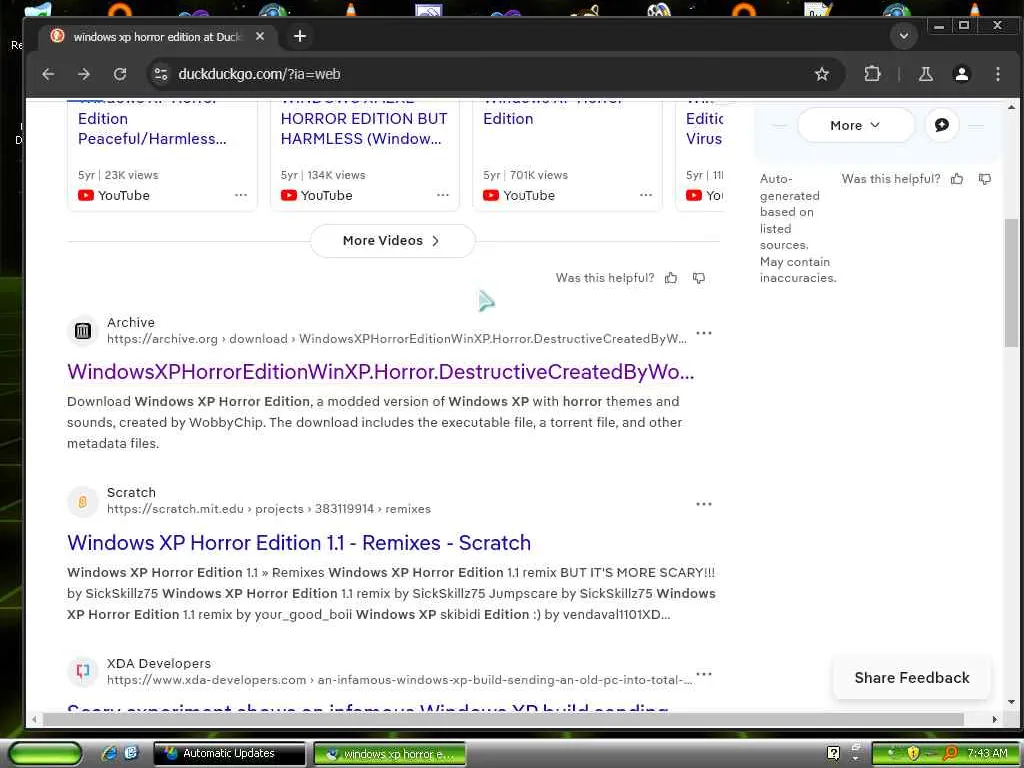Image resolution: width=1024 pixels, height=768 pixels.
Task: Open the scratch.mit.edu result URL
Action: [268, 509]
